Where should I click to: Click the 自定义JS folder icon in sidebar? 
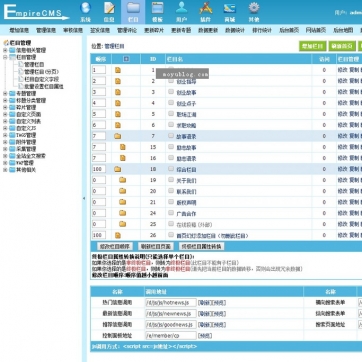pyautogui.click(x=12, y=128)
